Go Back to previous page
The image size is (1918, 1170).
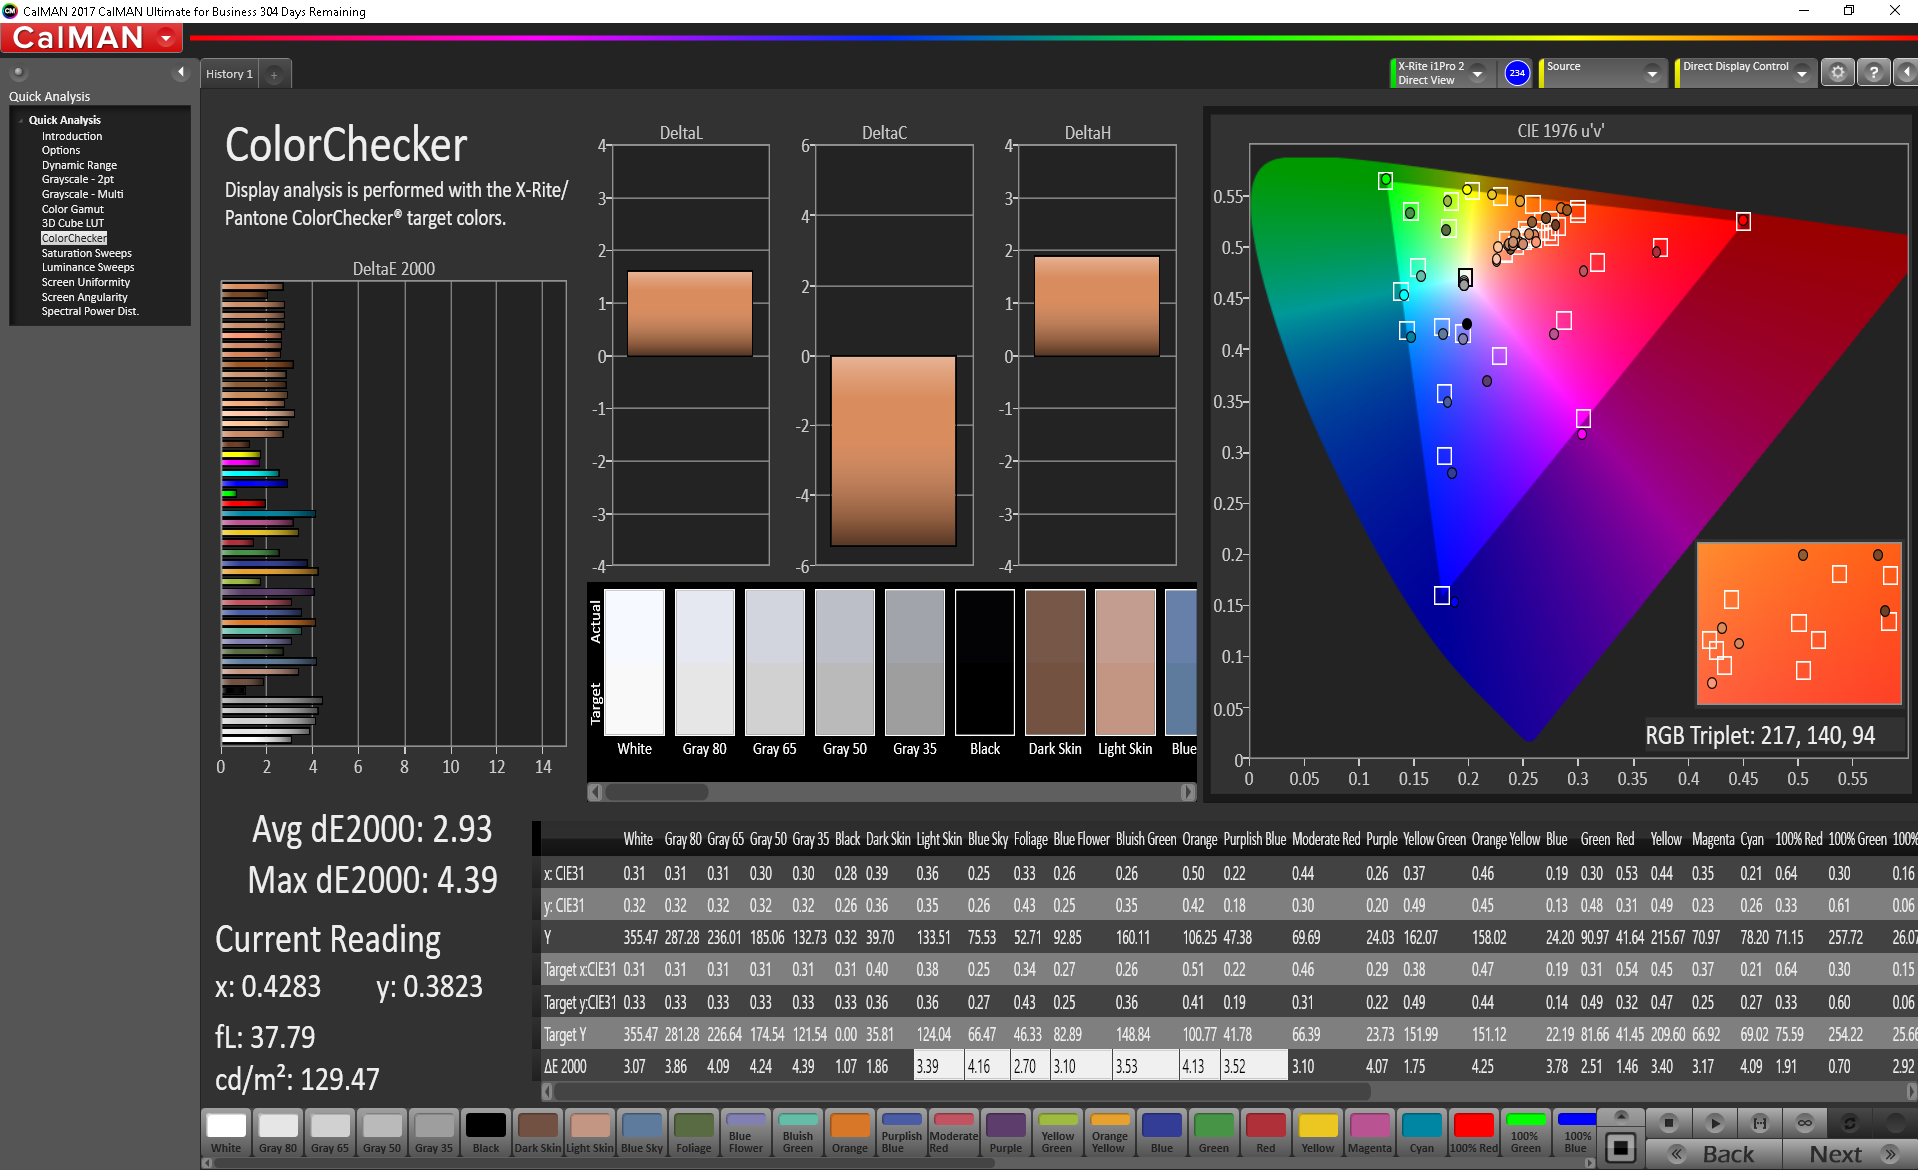coord(1714,1154)
